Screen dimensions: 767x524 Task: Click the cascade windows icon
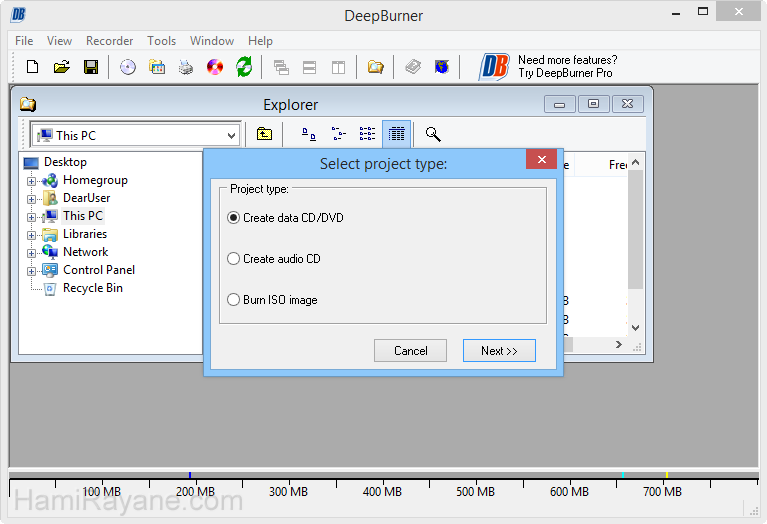coord(281,67)
